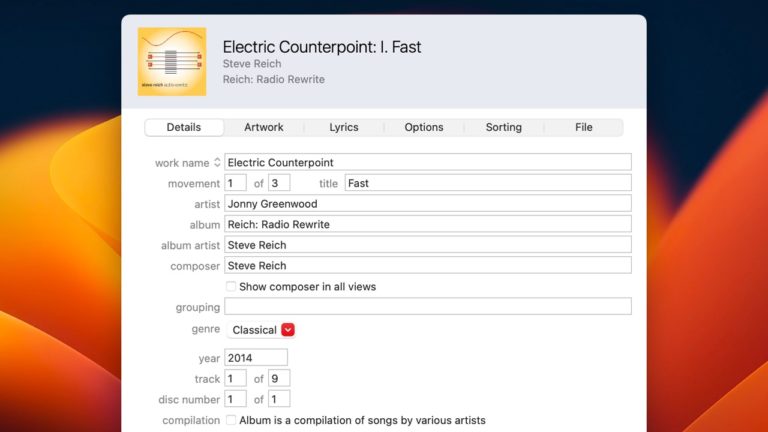
Task: Click the album artist field
Action: (x=428, y=245)
